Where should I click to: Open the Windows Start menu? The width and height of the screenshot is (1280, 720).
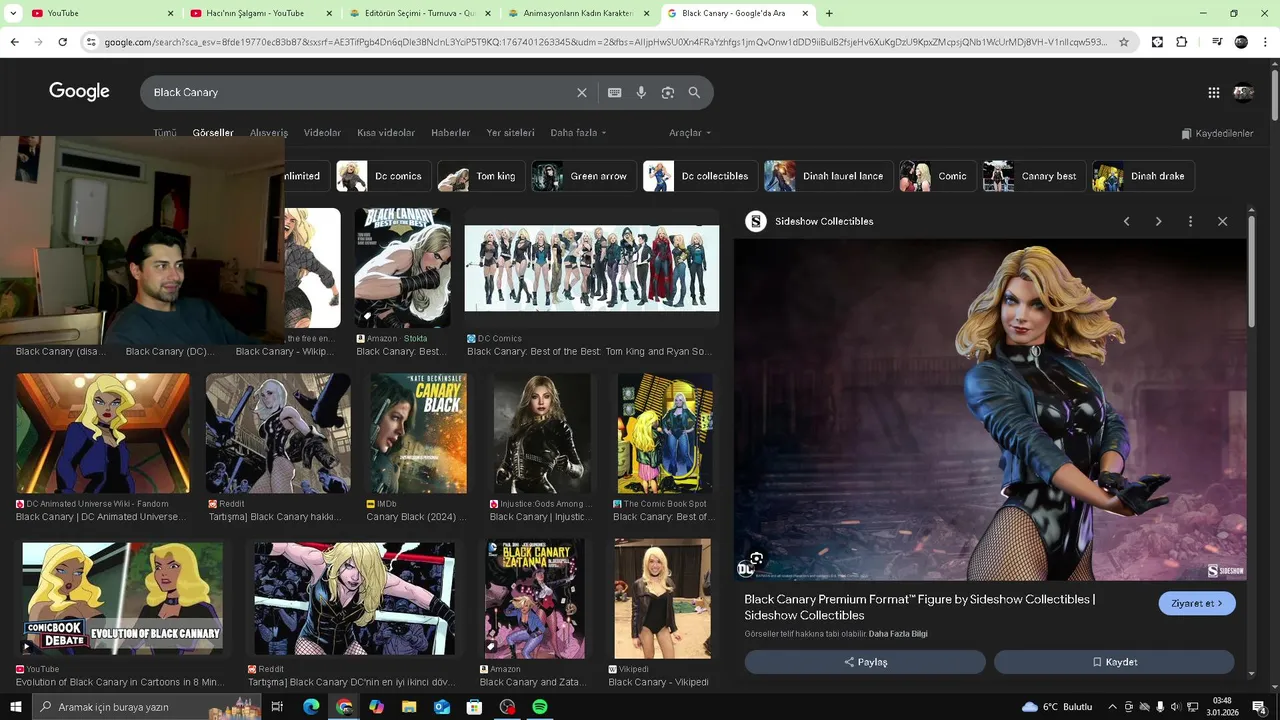coord(16,707)
